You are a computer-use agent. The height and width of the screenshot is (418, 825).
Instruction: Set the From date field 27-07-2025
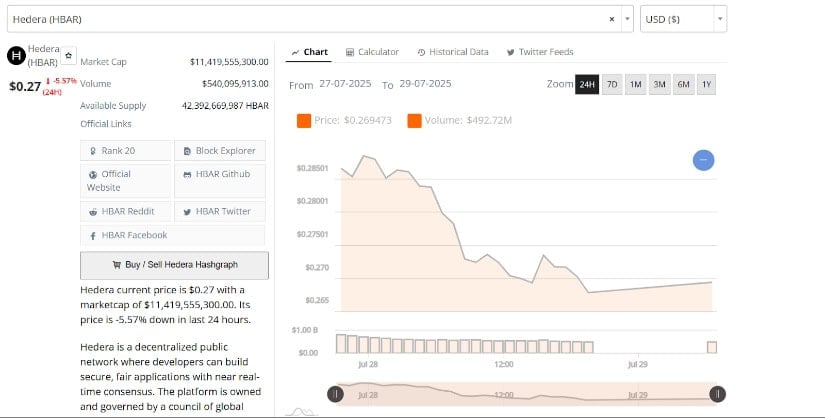pyautogui.click(x=345, y=84)
